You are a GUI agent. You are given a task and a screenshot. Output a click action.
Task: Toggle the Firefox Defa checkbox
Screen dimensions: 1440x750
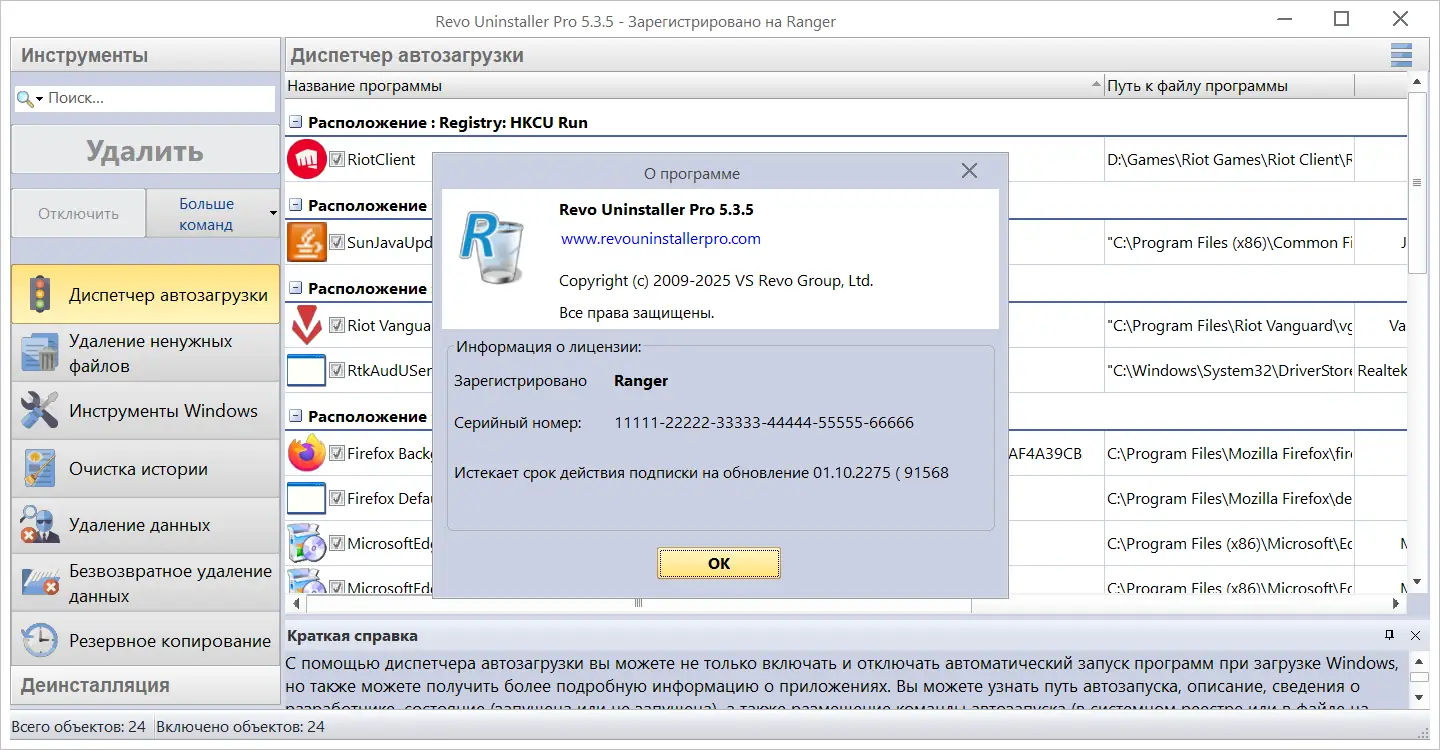click(x=337, y=498)
